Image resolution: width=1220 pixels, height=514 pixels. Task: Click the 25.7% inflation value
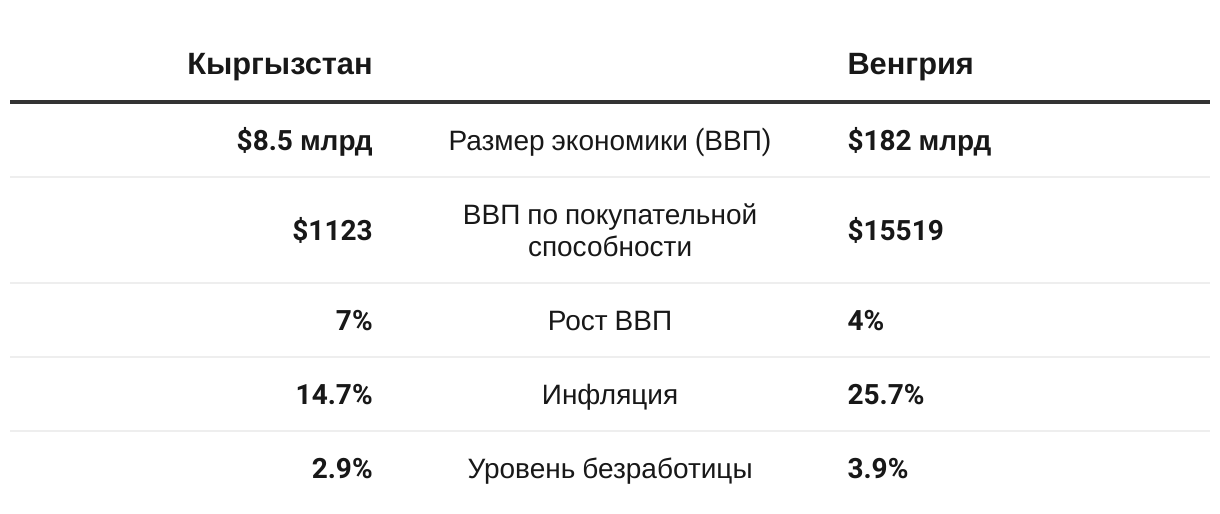tap(885, 395)
